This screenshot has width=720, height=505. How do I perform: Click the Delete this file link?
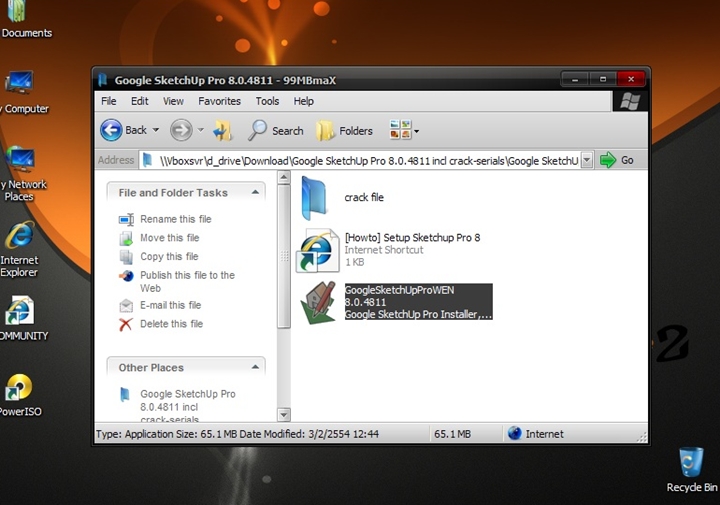(171, 324)
